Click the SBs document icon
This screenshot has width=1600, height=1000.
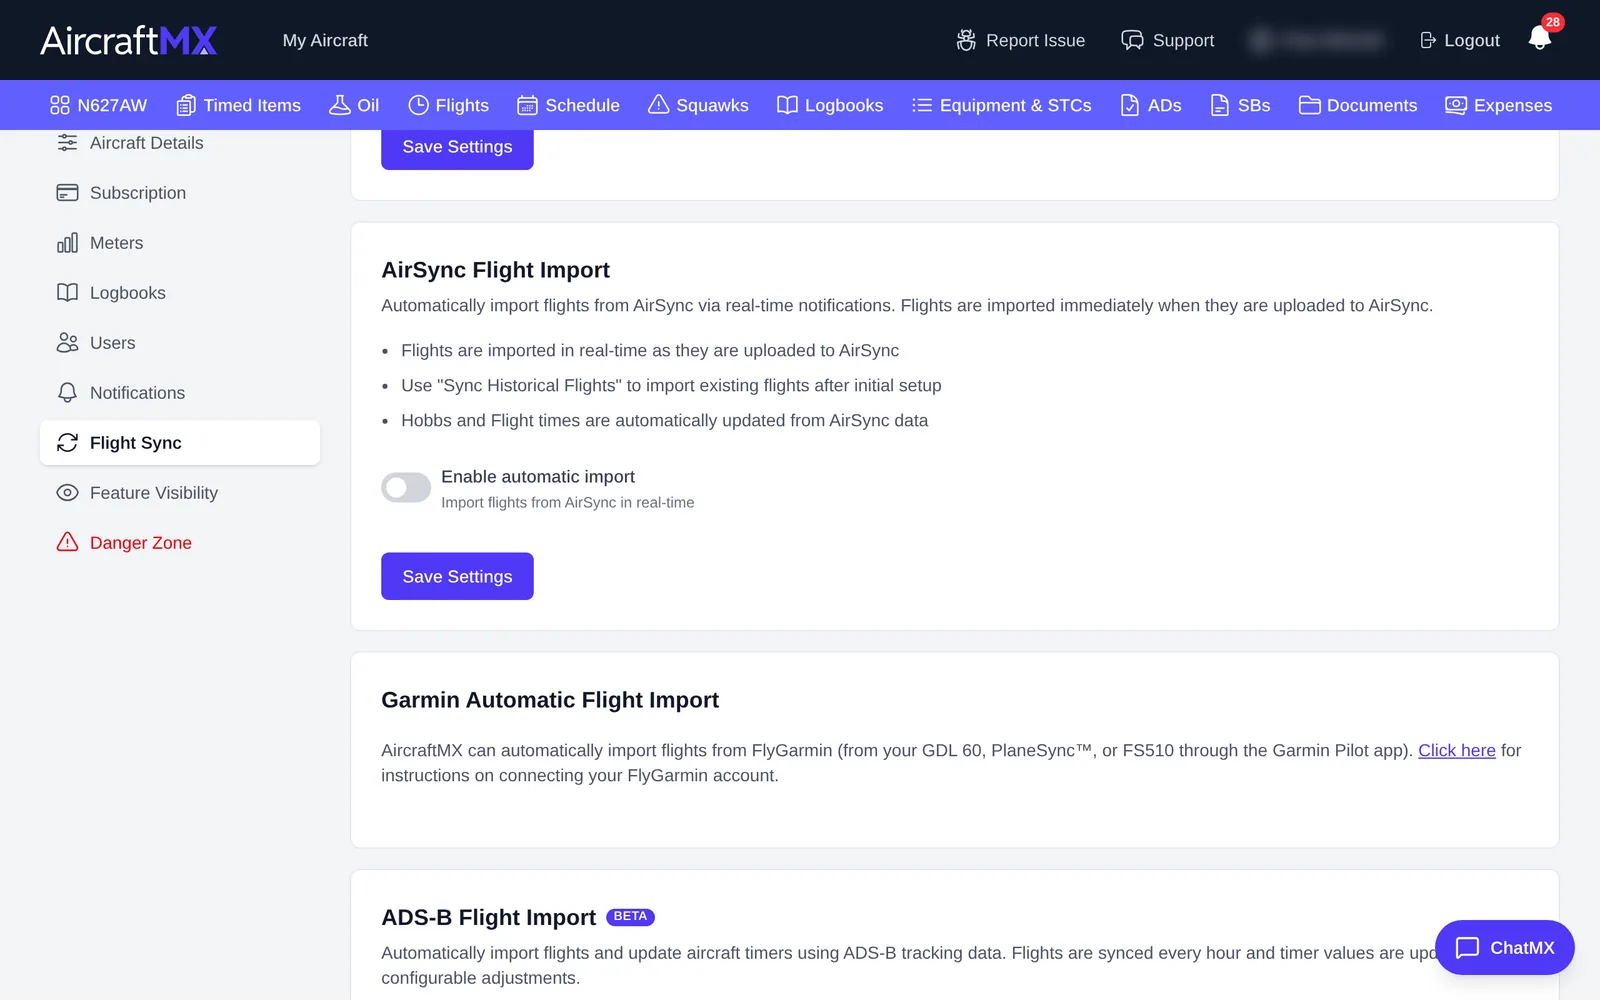pyautogui.click(x=1220, y=105)
